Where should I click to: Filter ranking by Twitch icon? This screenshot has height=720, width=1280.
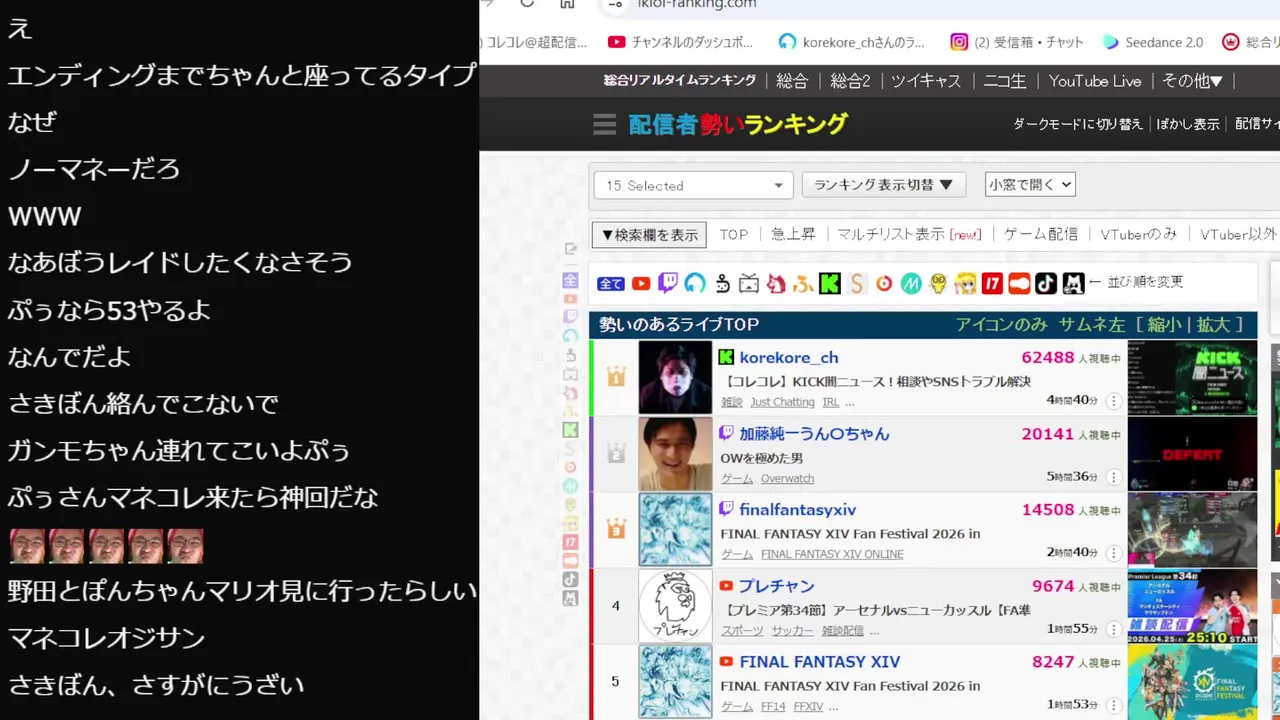[668, 284]
